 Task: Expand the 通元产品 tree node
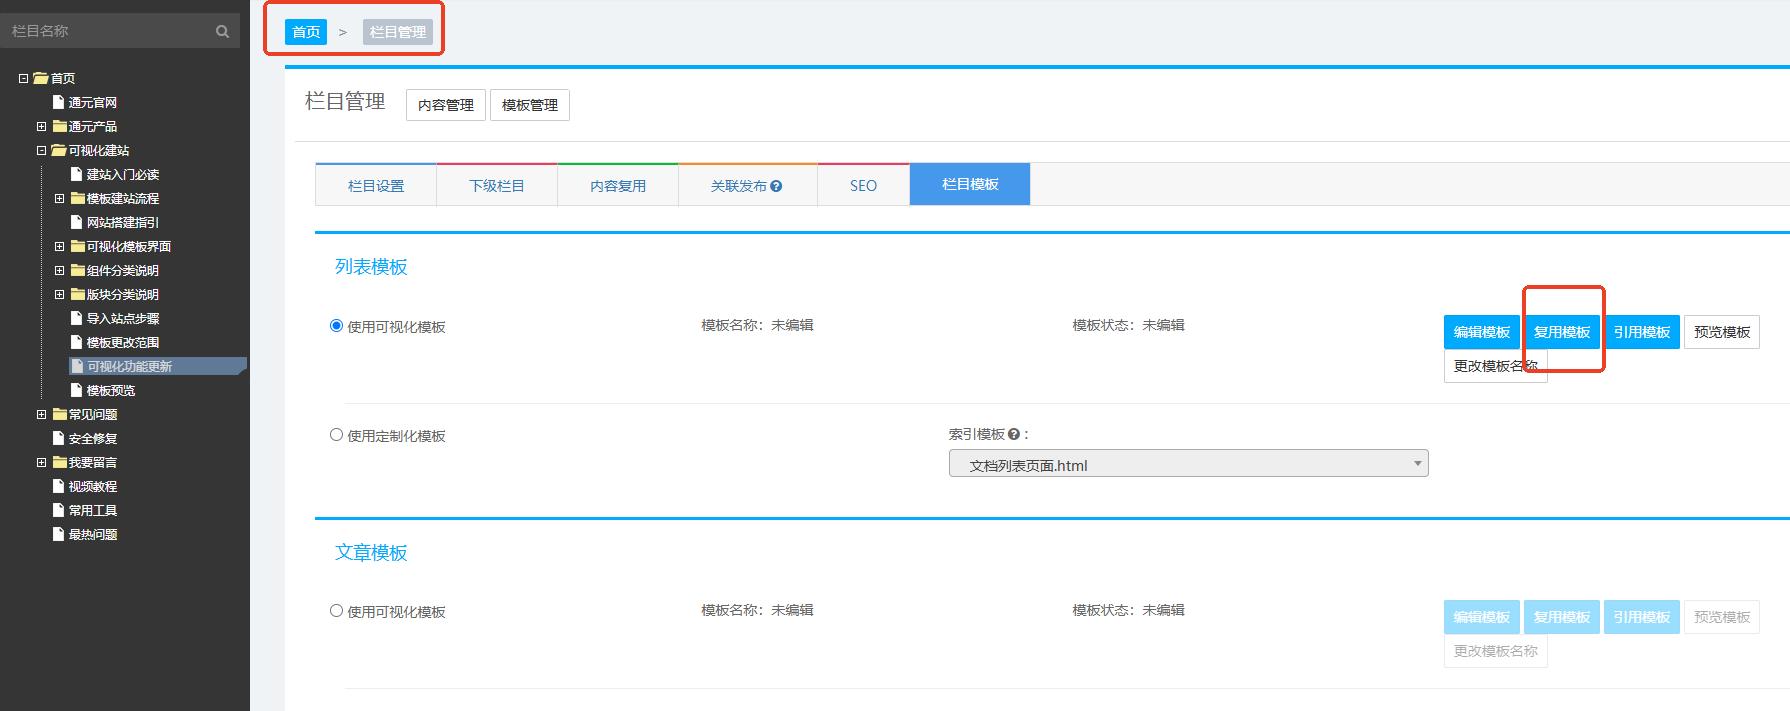pos(41,126)
